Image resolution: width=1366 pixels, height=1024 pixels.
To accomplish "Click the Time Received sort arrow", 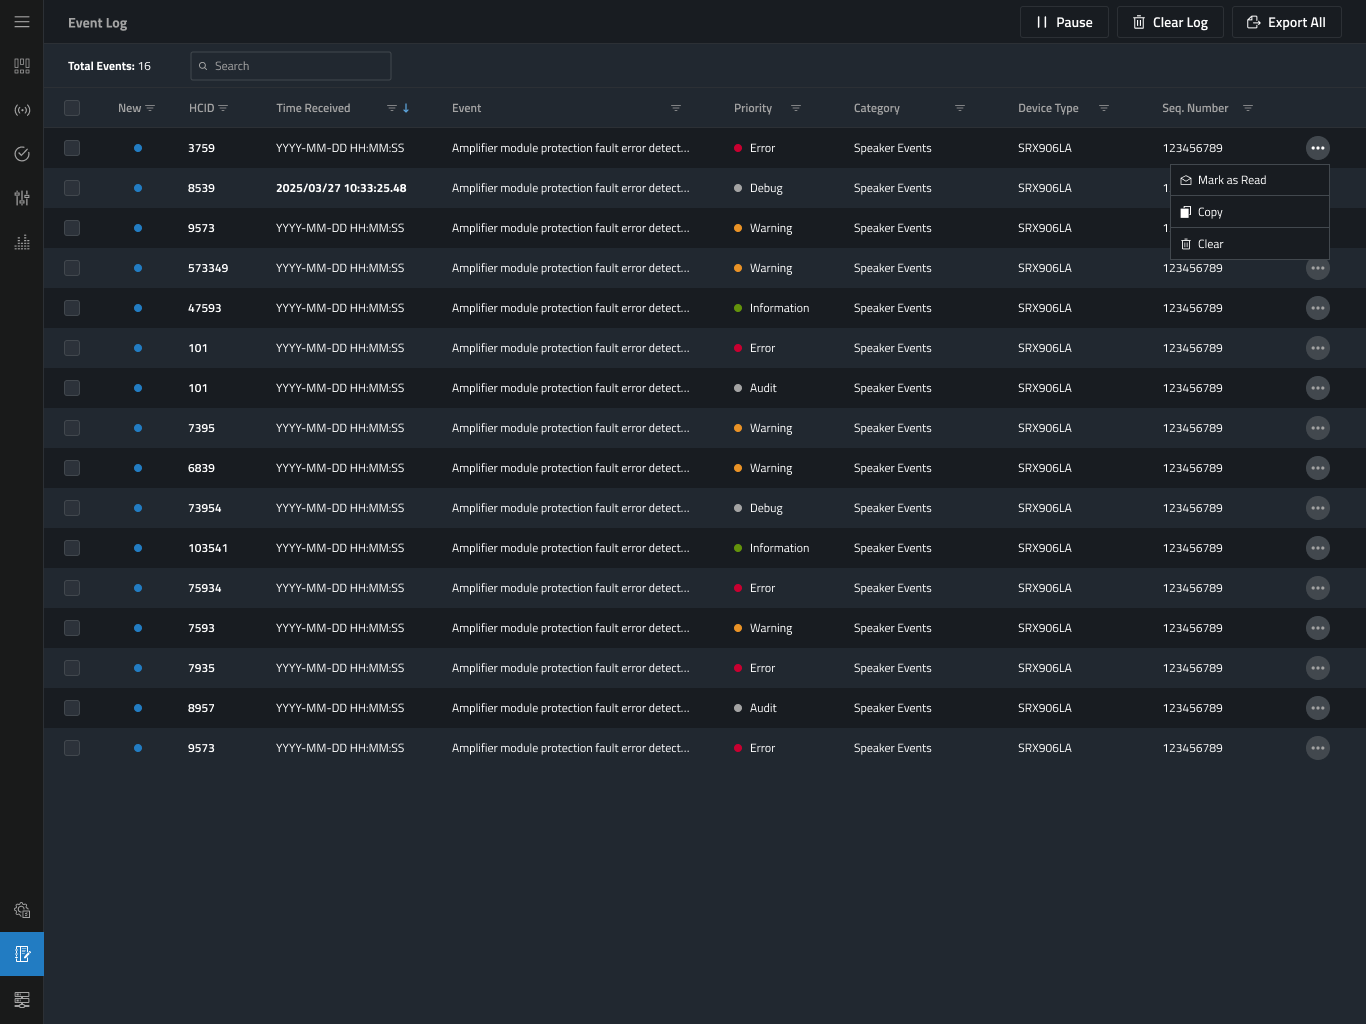I will tap(406, 108).
